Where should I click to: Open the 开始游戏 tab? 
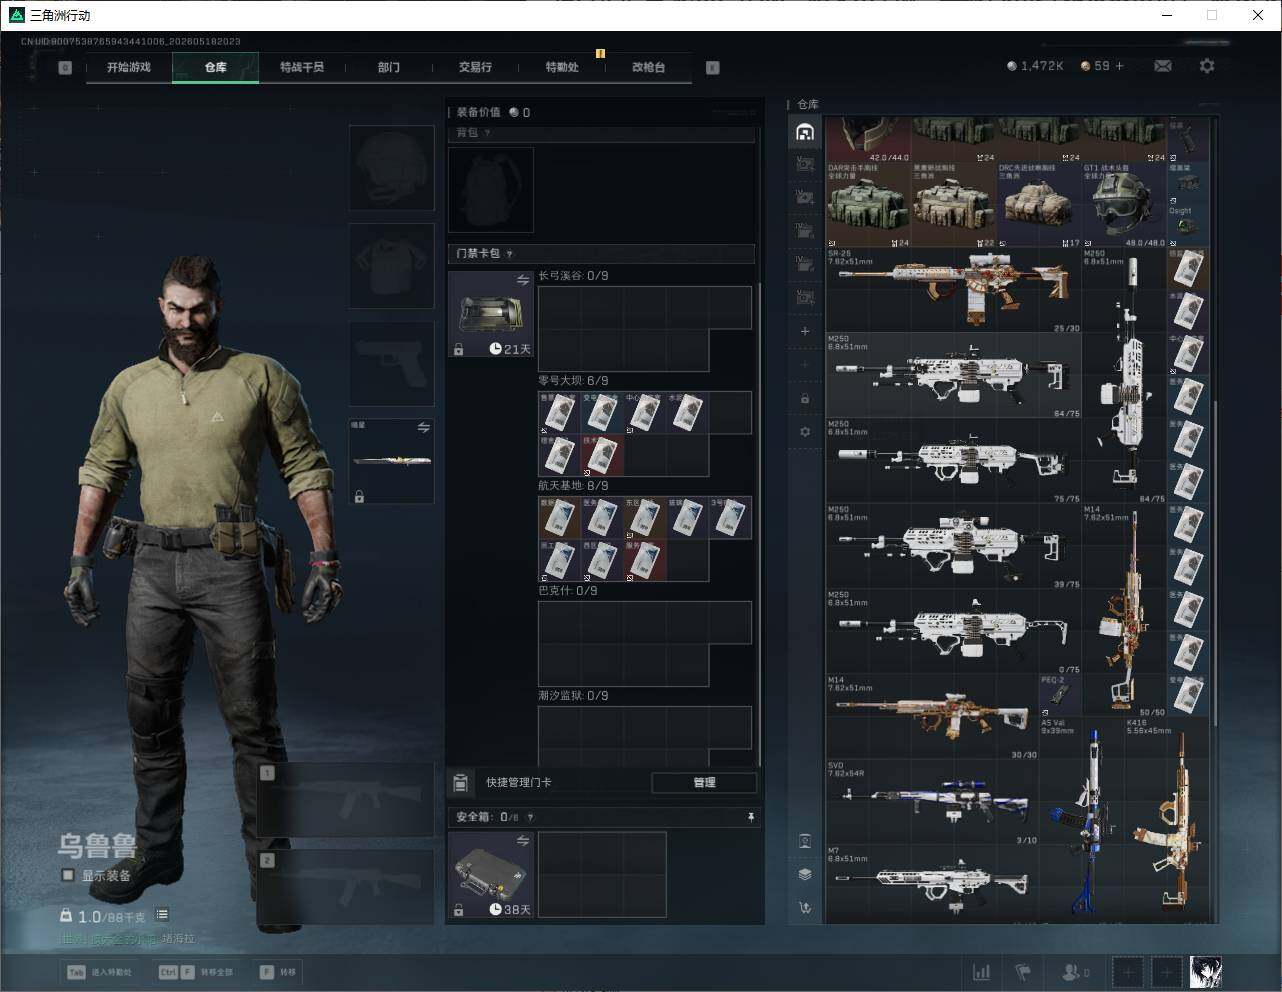pyautogui.click(x=128, y=67)
